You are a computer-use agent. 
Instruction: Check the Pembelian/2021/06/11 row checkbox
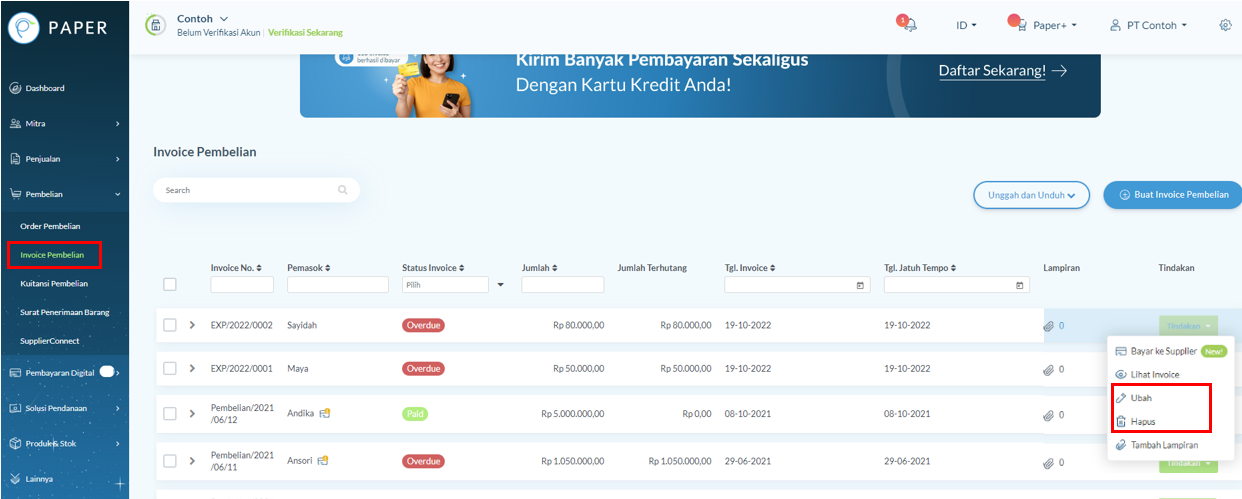tap(169, 461)
